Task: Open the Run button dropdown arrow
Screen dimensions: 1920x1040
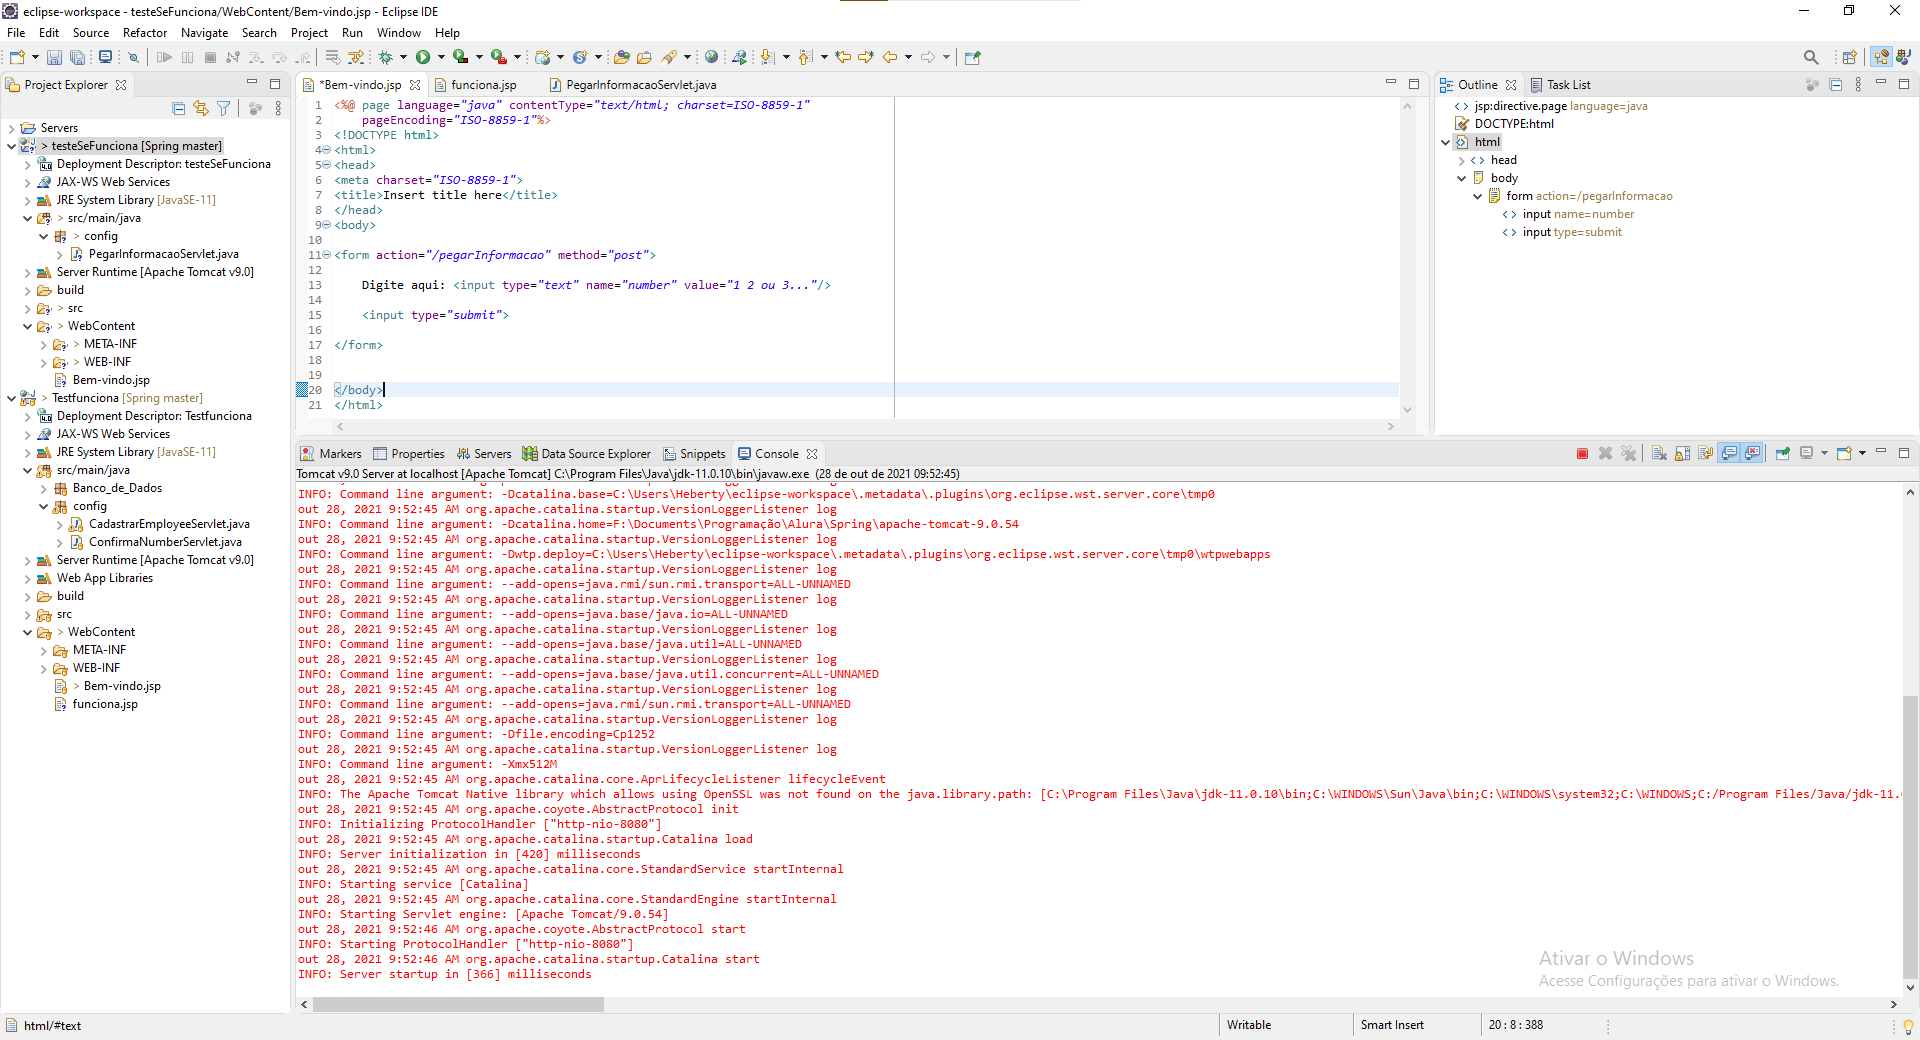Action: 441,57
